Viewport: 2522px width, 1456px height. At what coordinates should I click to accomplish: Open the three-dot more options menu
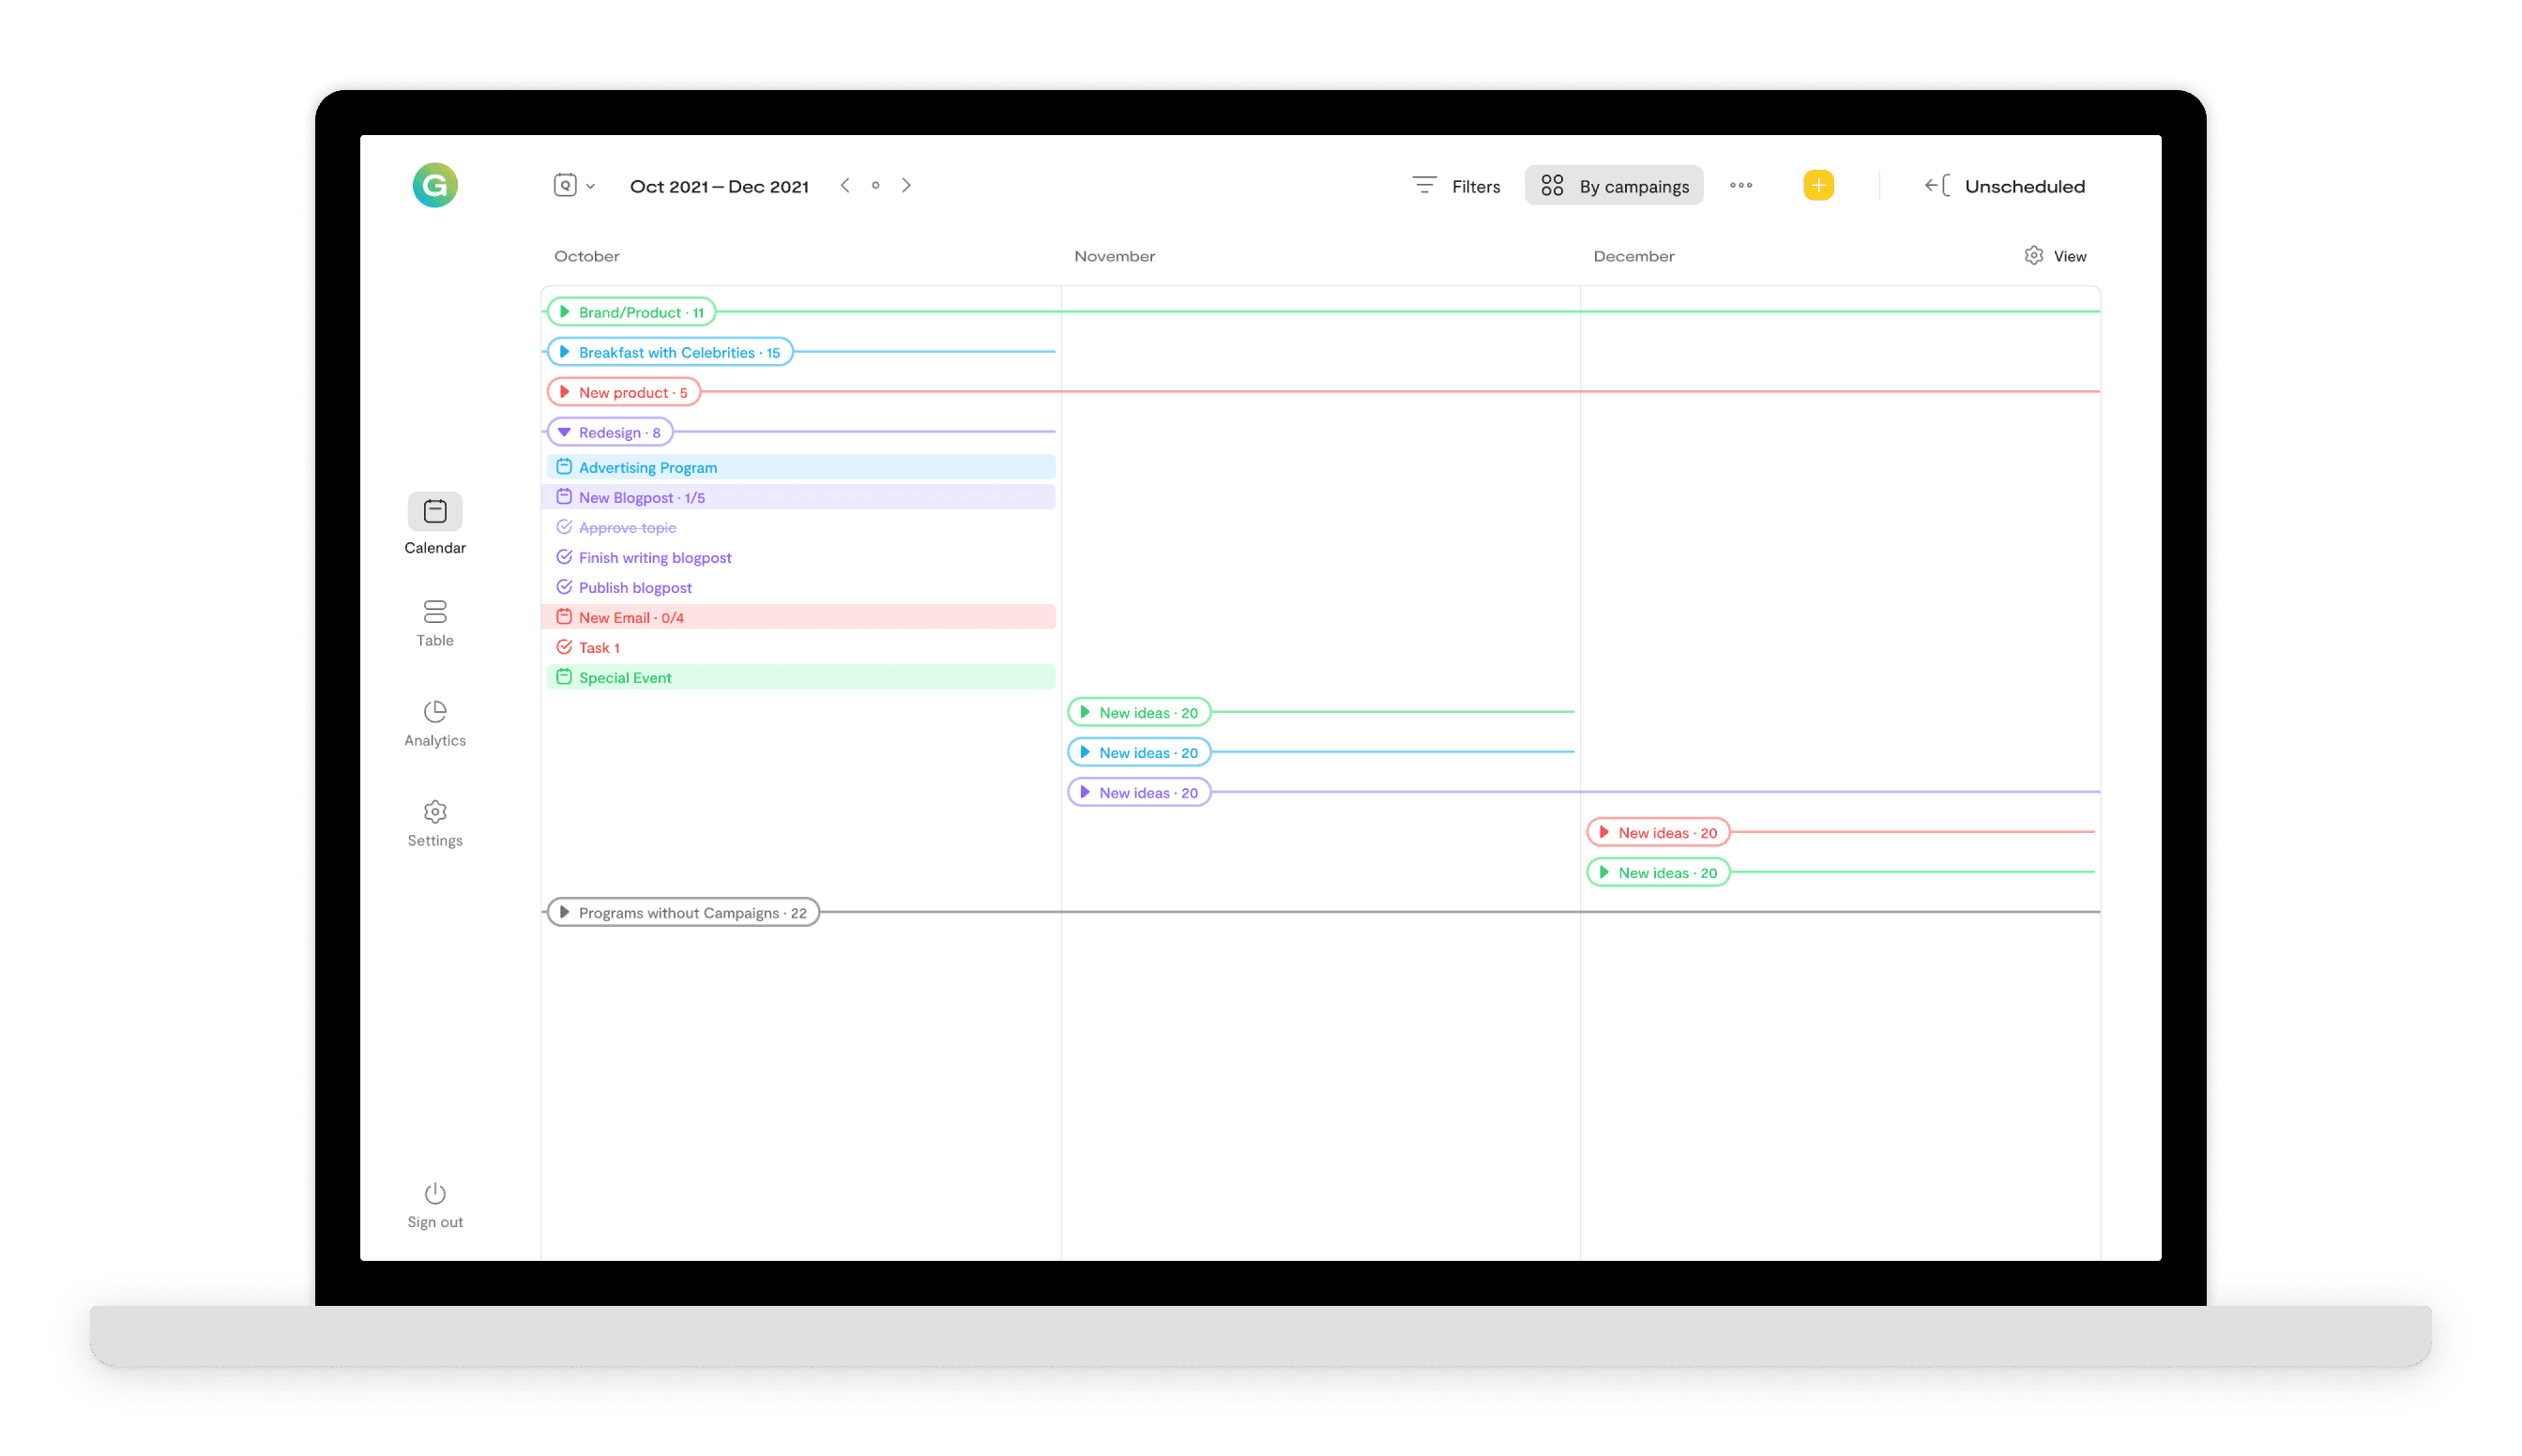[1741, 185]
